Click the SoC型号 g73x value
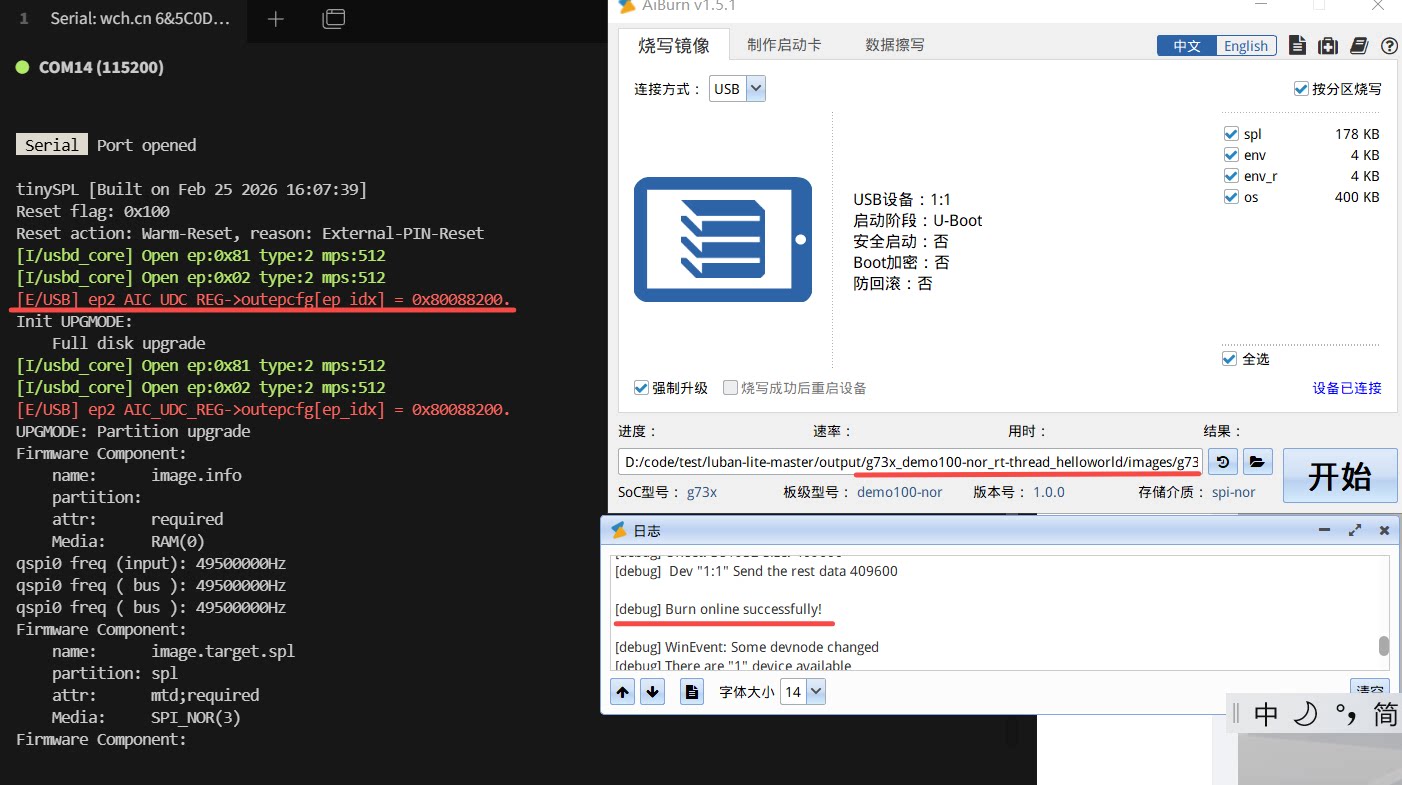Screen dimensions: 1402x785 coord(702,492)
